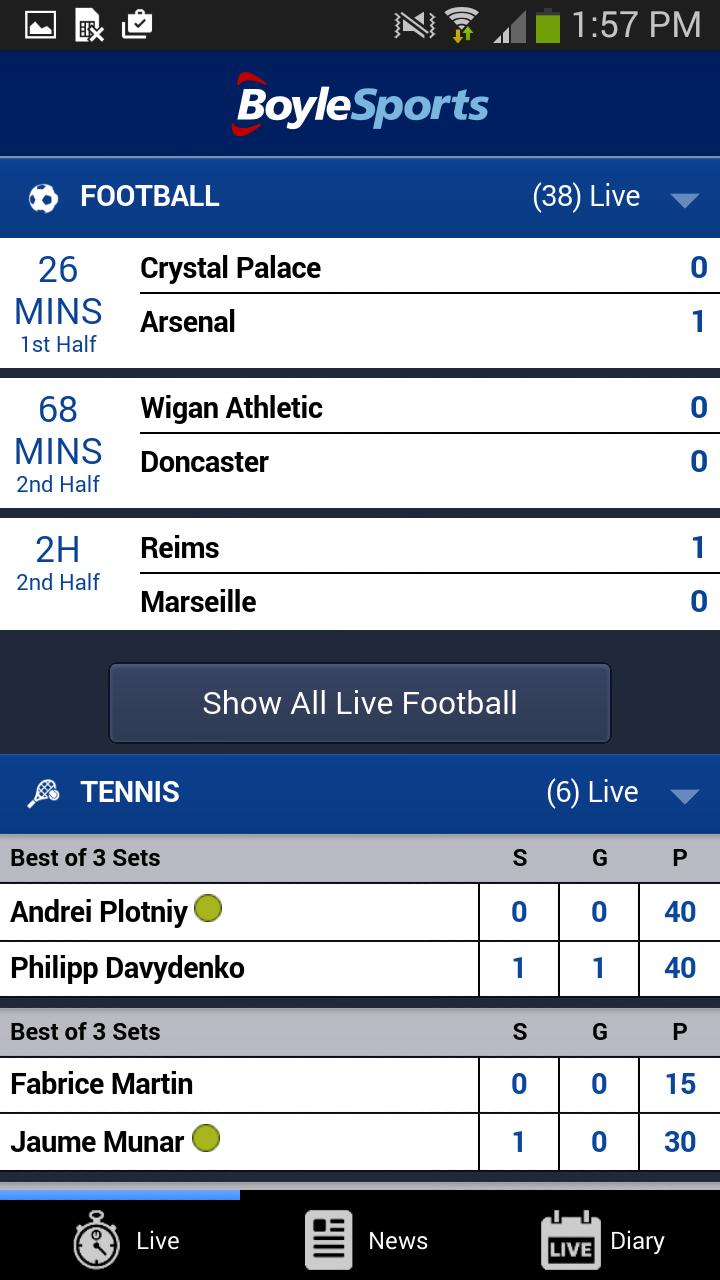Tap the battery icon in the status bar
Screen dimensions: 720x1280
547,25
